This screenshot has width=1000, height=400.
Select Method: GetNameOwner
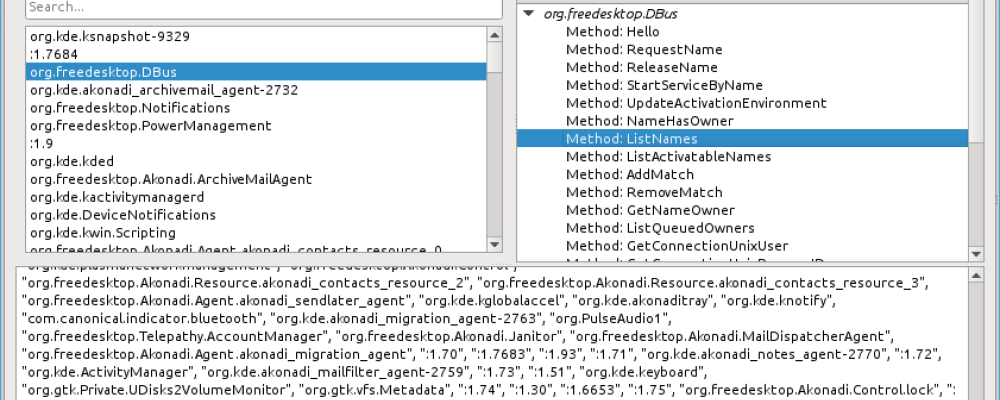[650, 210]
